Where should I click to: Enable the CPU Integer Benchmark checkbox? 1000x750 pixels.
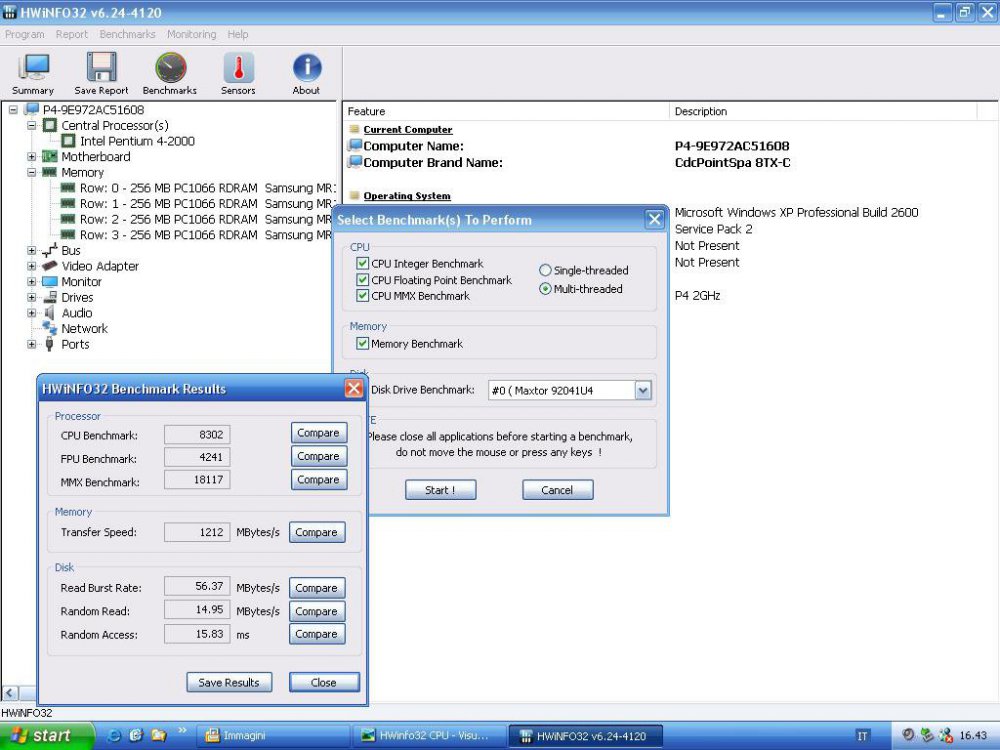click(363, 264)
